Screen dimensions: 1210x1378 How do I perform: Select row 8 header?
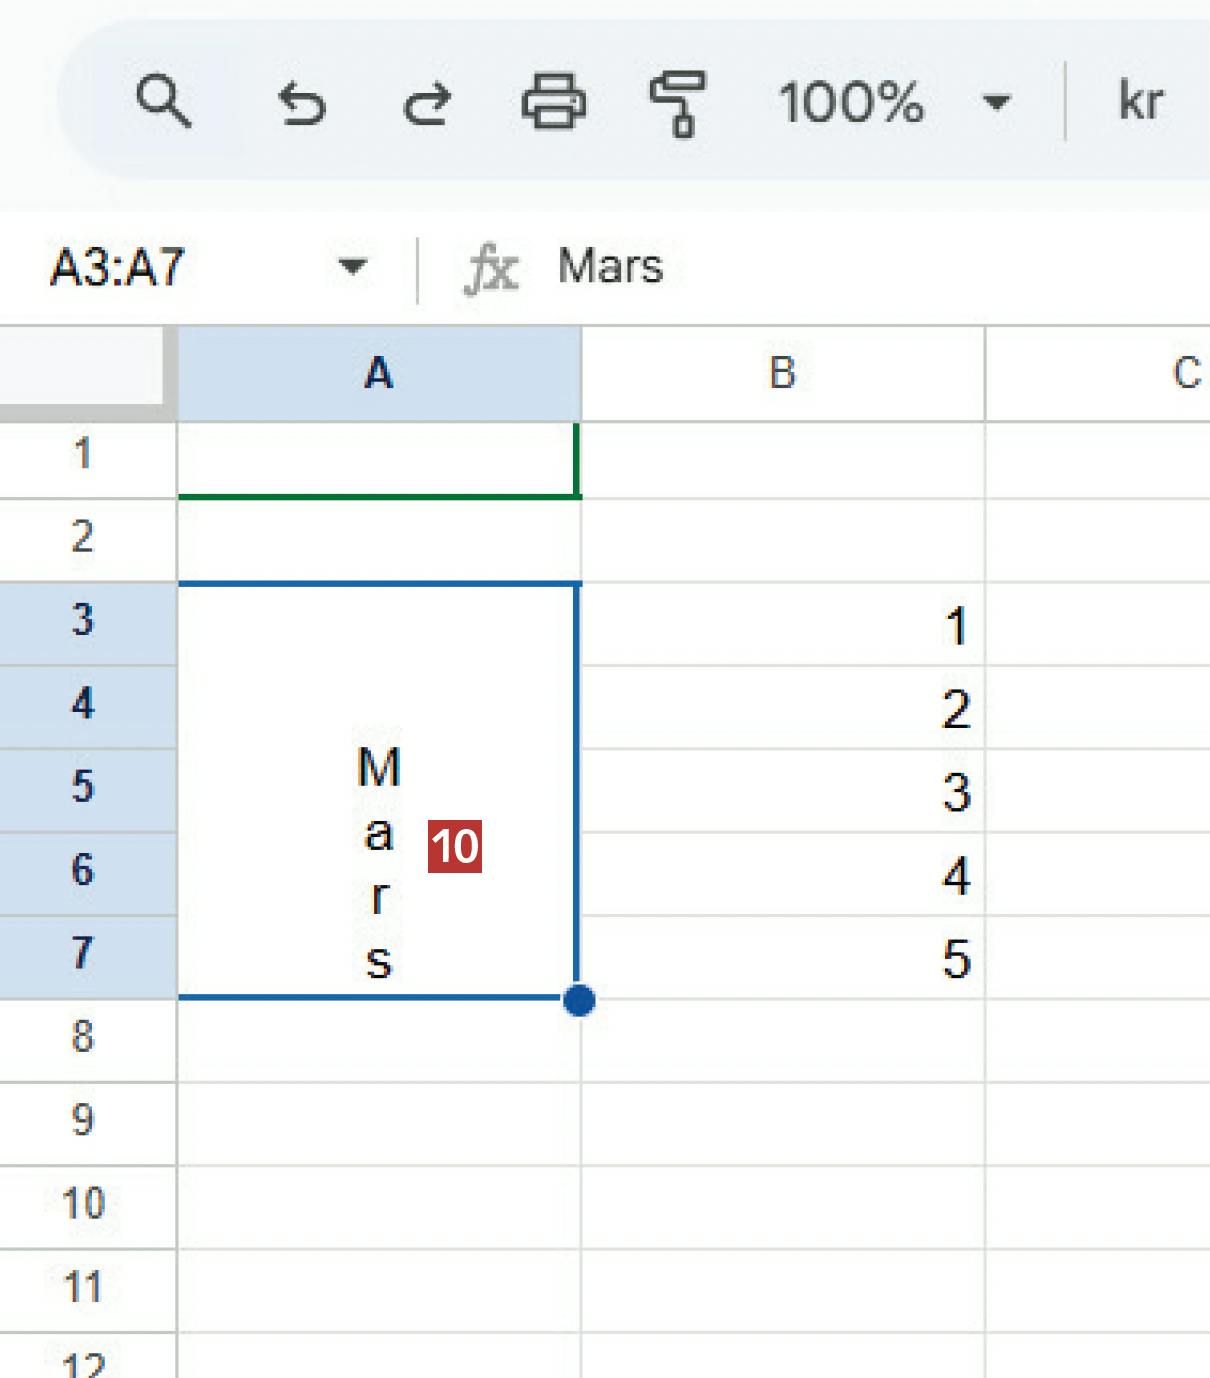tap(84, 1036)
